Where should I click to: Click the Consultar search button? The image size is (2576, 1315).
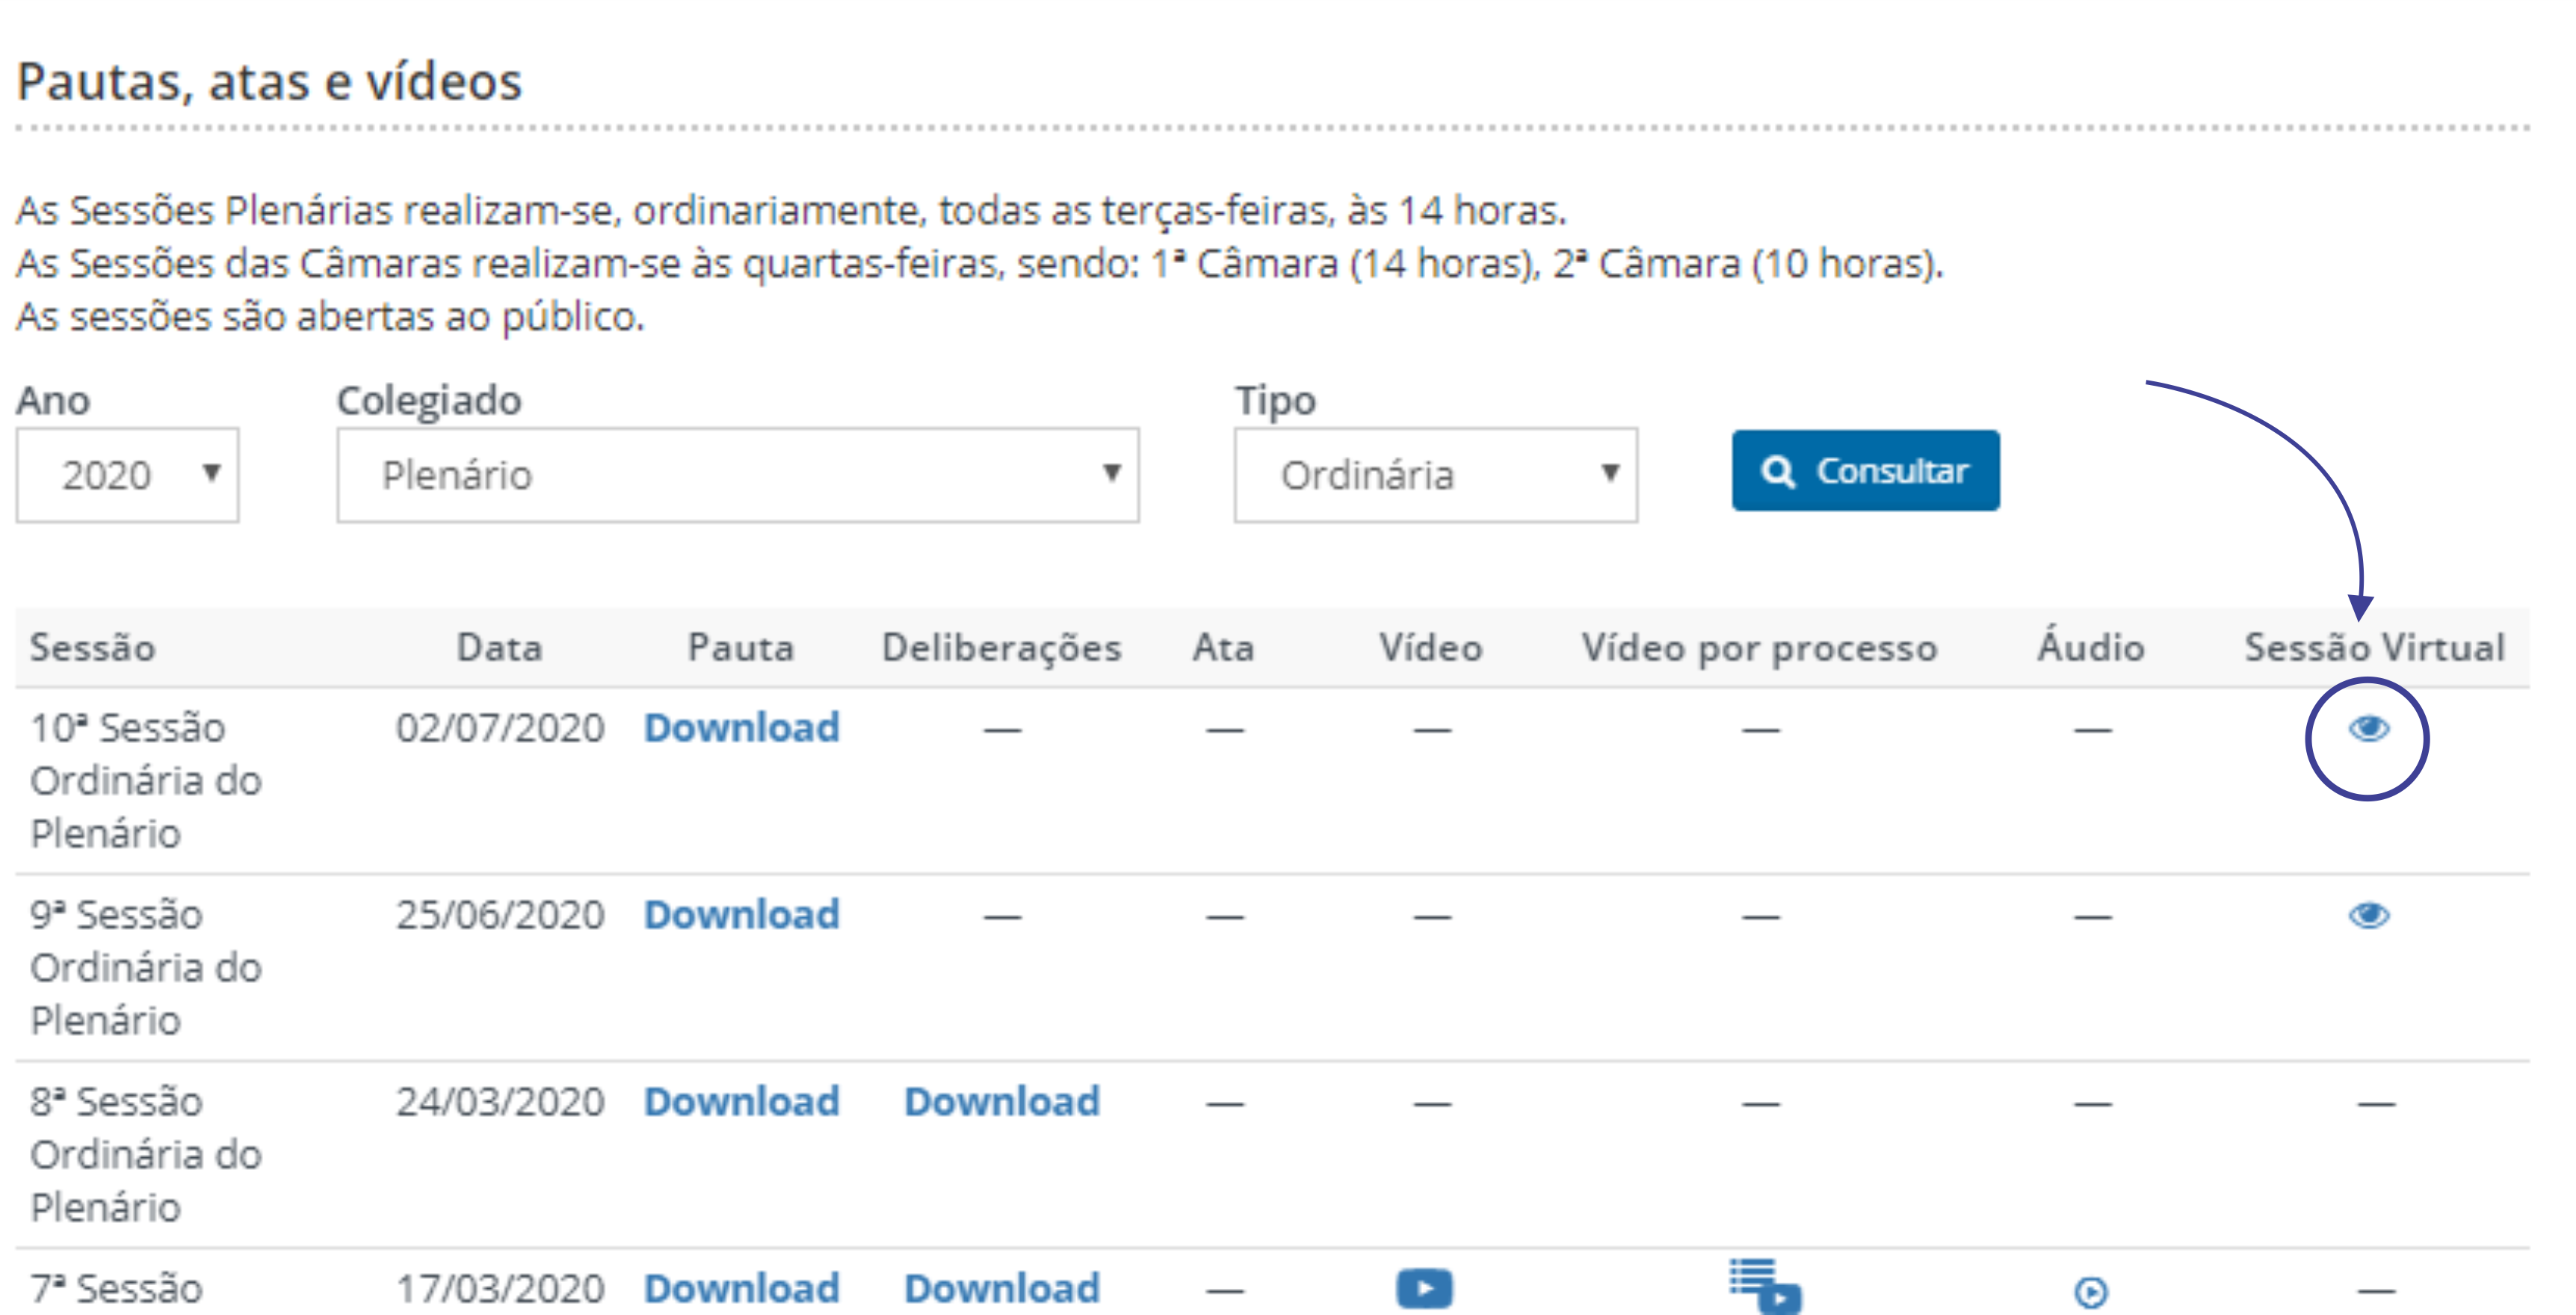(x=1865, y=471)
